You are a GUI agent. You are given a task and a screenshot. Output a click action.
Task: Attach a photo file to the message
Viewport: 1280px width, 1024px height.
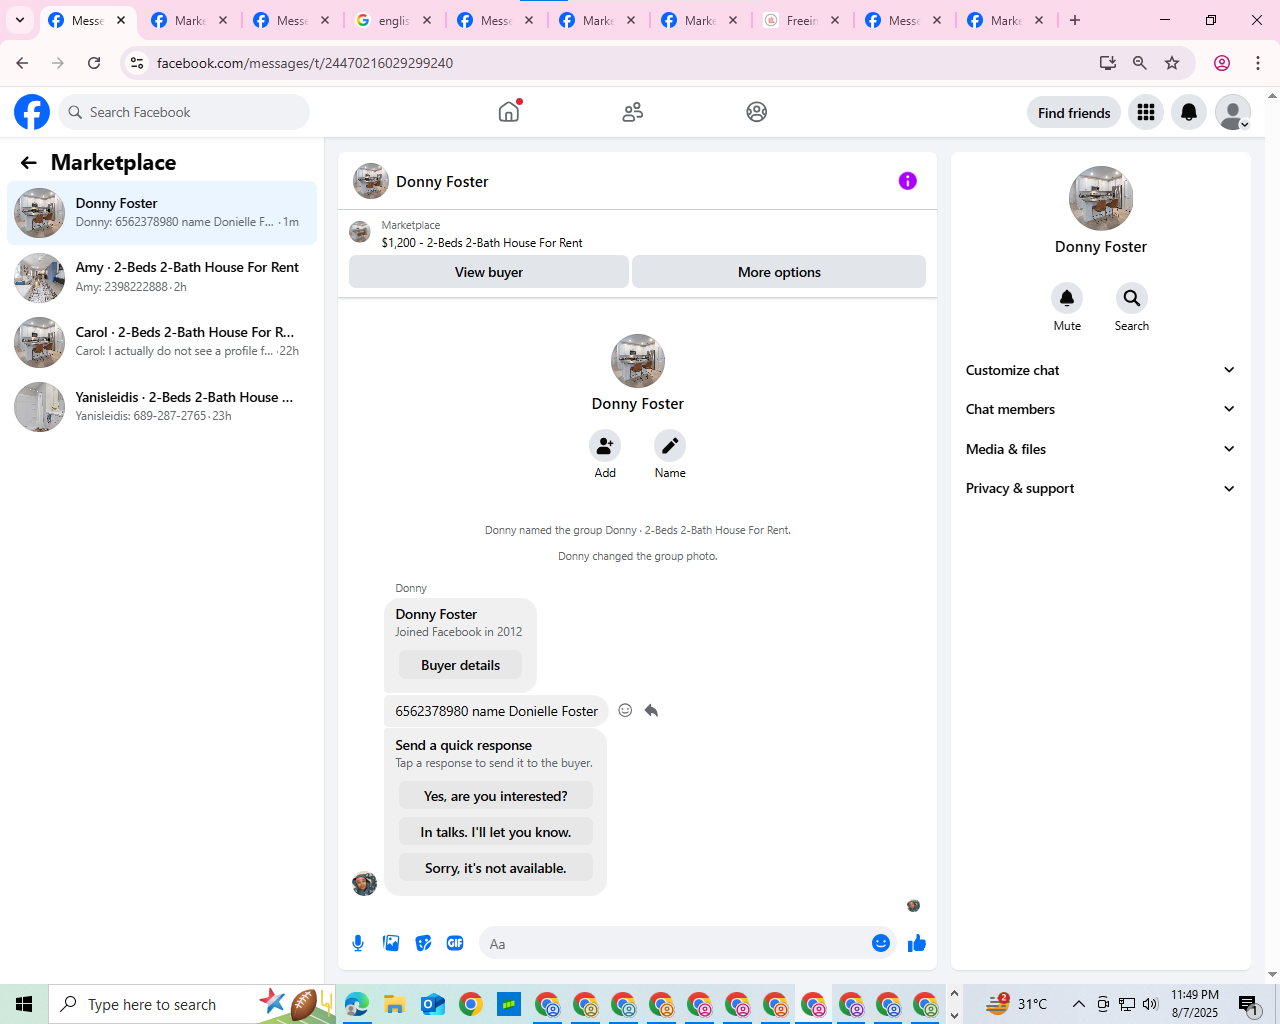tap(391, 943)
